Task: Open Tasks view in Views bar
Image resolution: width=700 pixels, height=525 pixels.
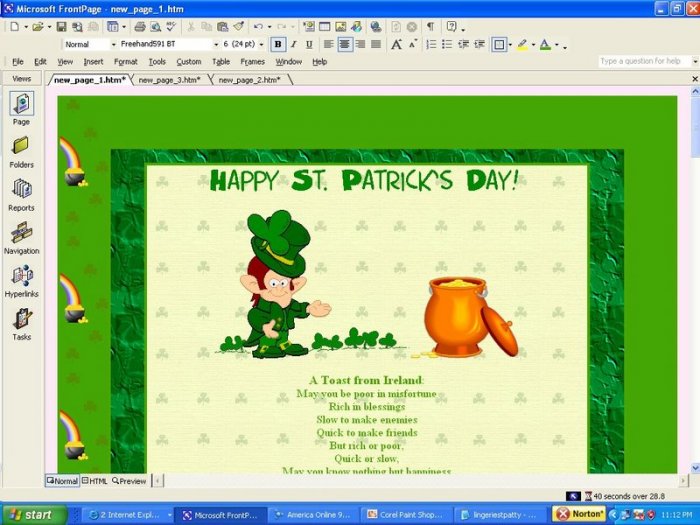Action: (21, 325)
